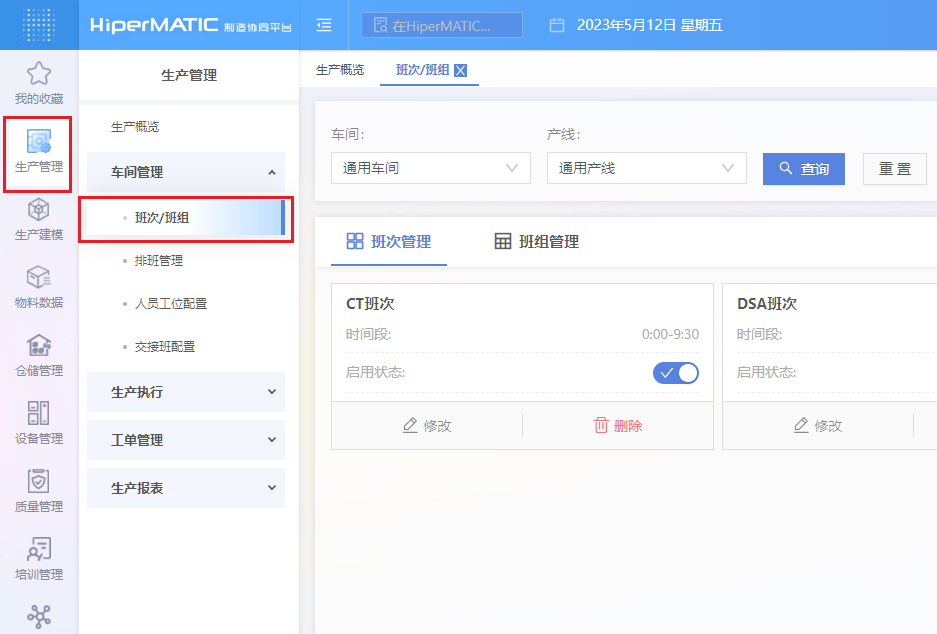Click the DSA班次 card title
This screenshot has height=634, width=937.
[x=767, y=304]
